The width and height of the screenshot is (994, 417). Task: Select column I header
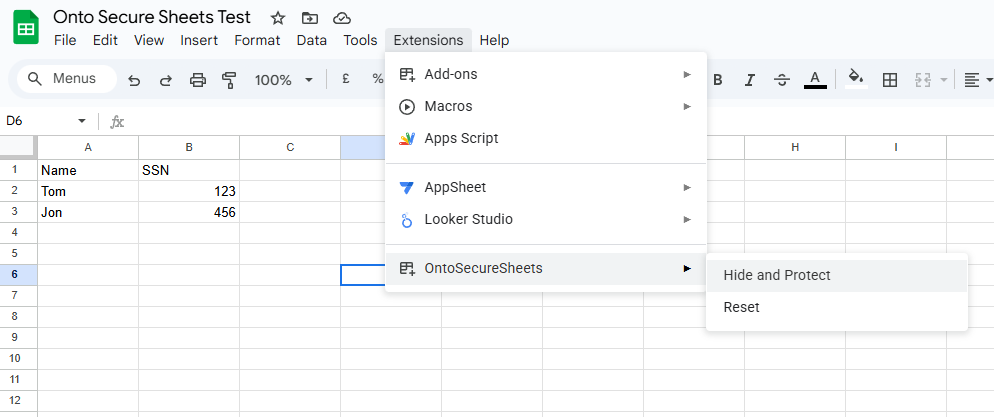pyautogui.click(x=896, y=148)
